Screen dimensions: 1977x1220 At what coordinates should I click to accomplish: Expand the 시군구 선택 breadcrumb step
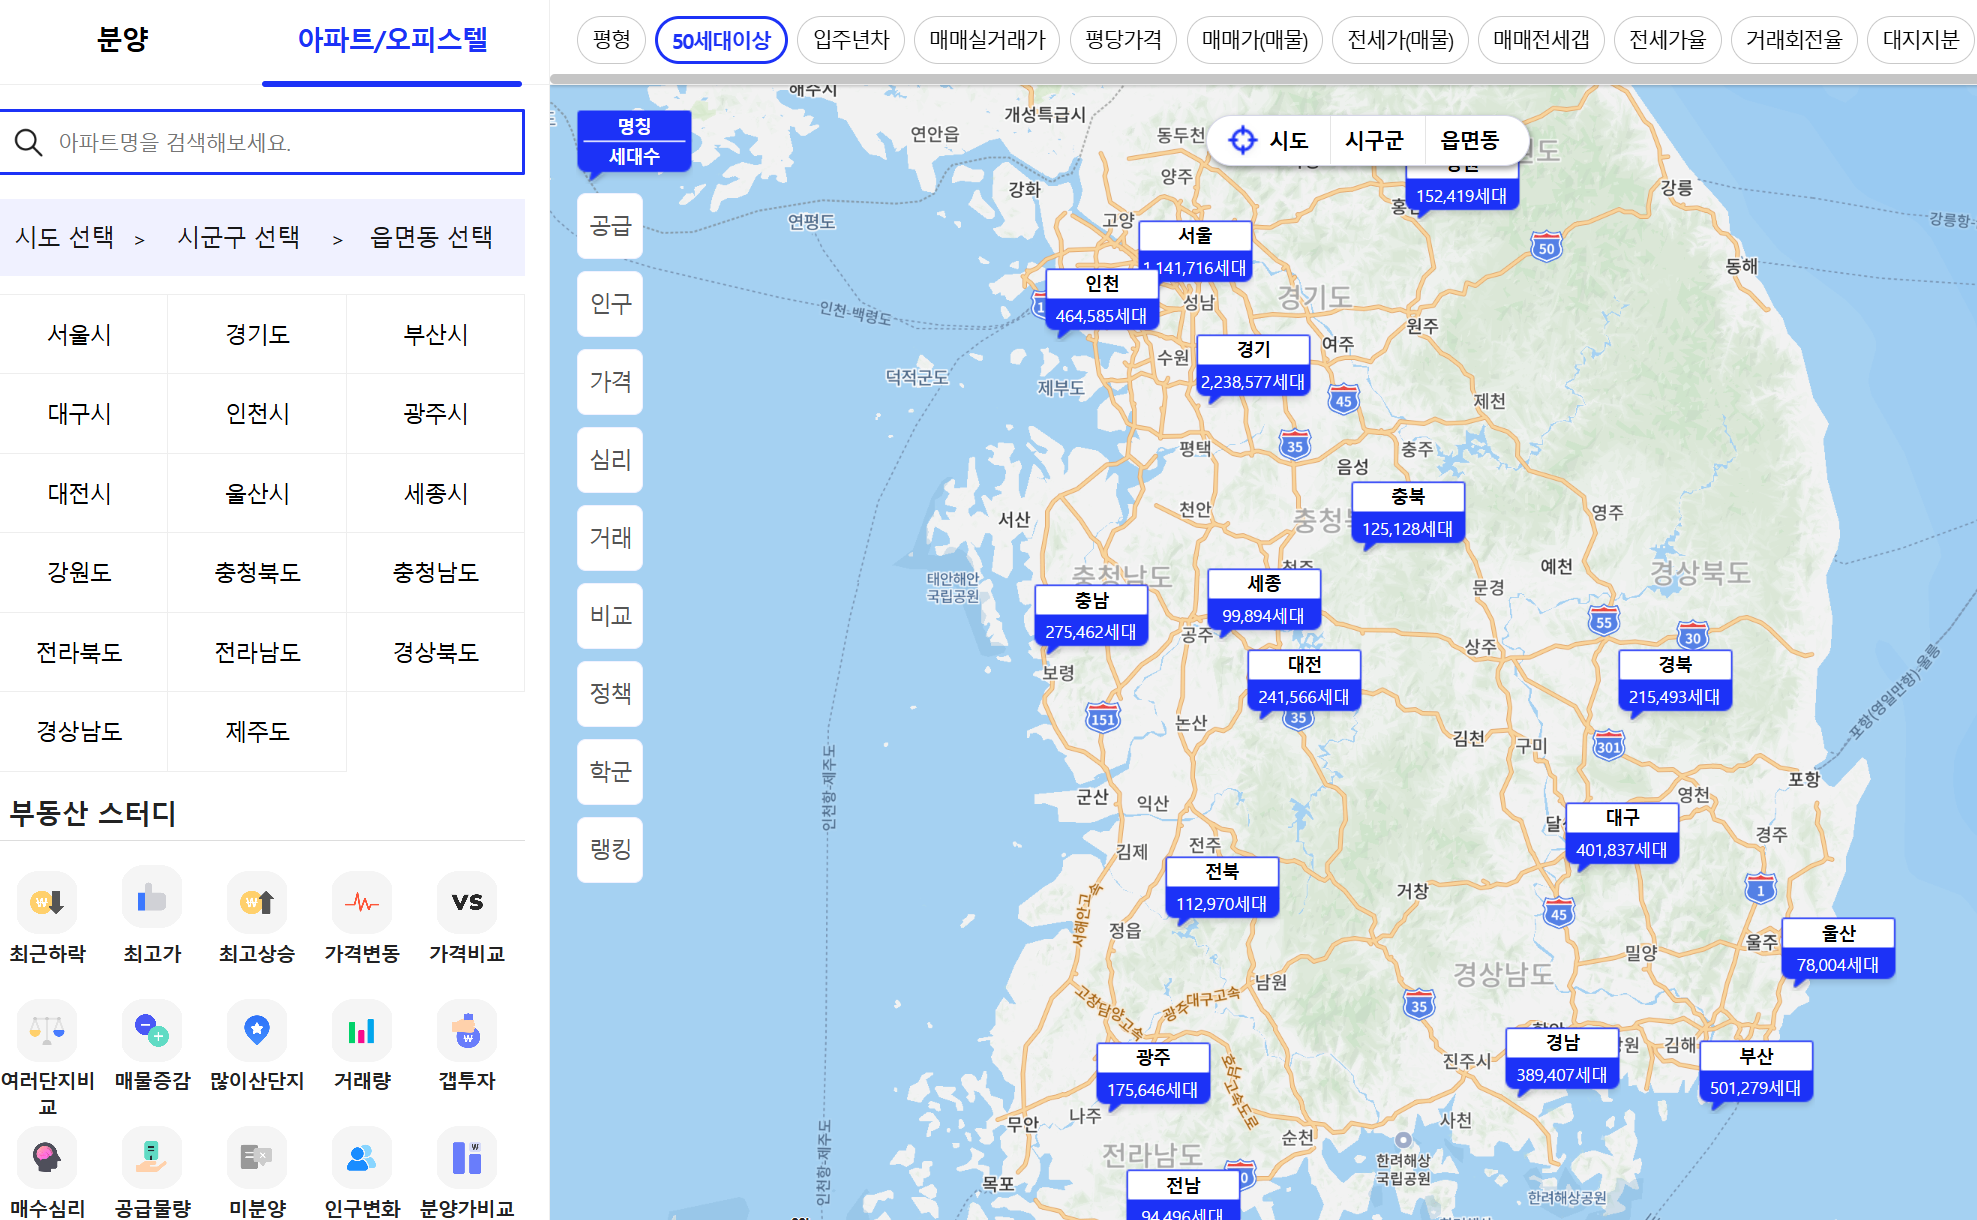click(x=238, y=237)
